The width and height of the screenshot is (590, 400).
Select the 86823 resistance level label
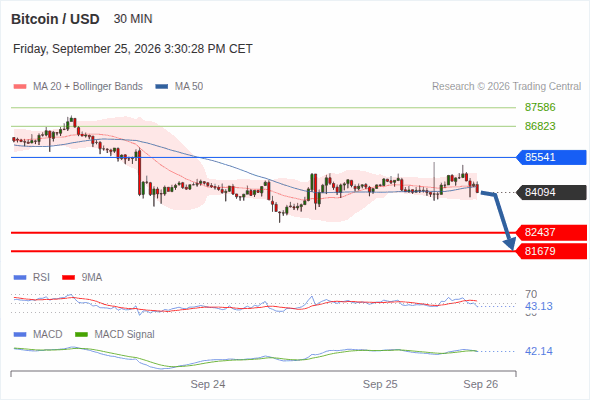(x=540, y=126)
